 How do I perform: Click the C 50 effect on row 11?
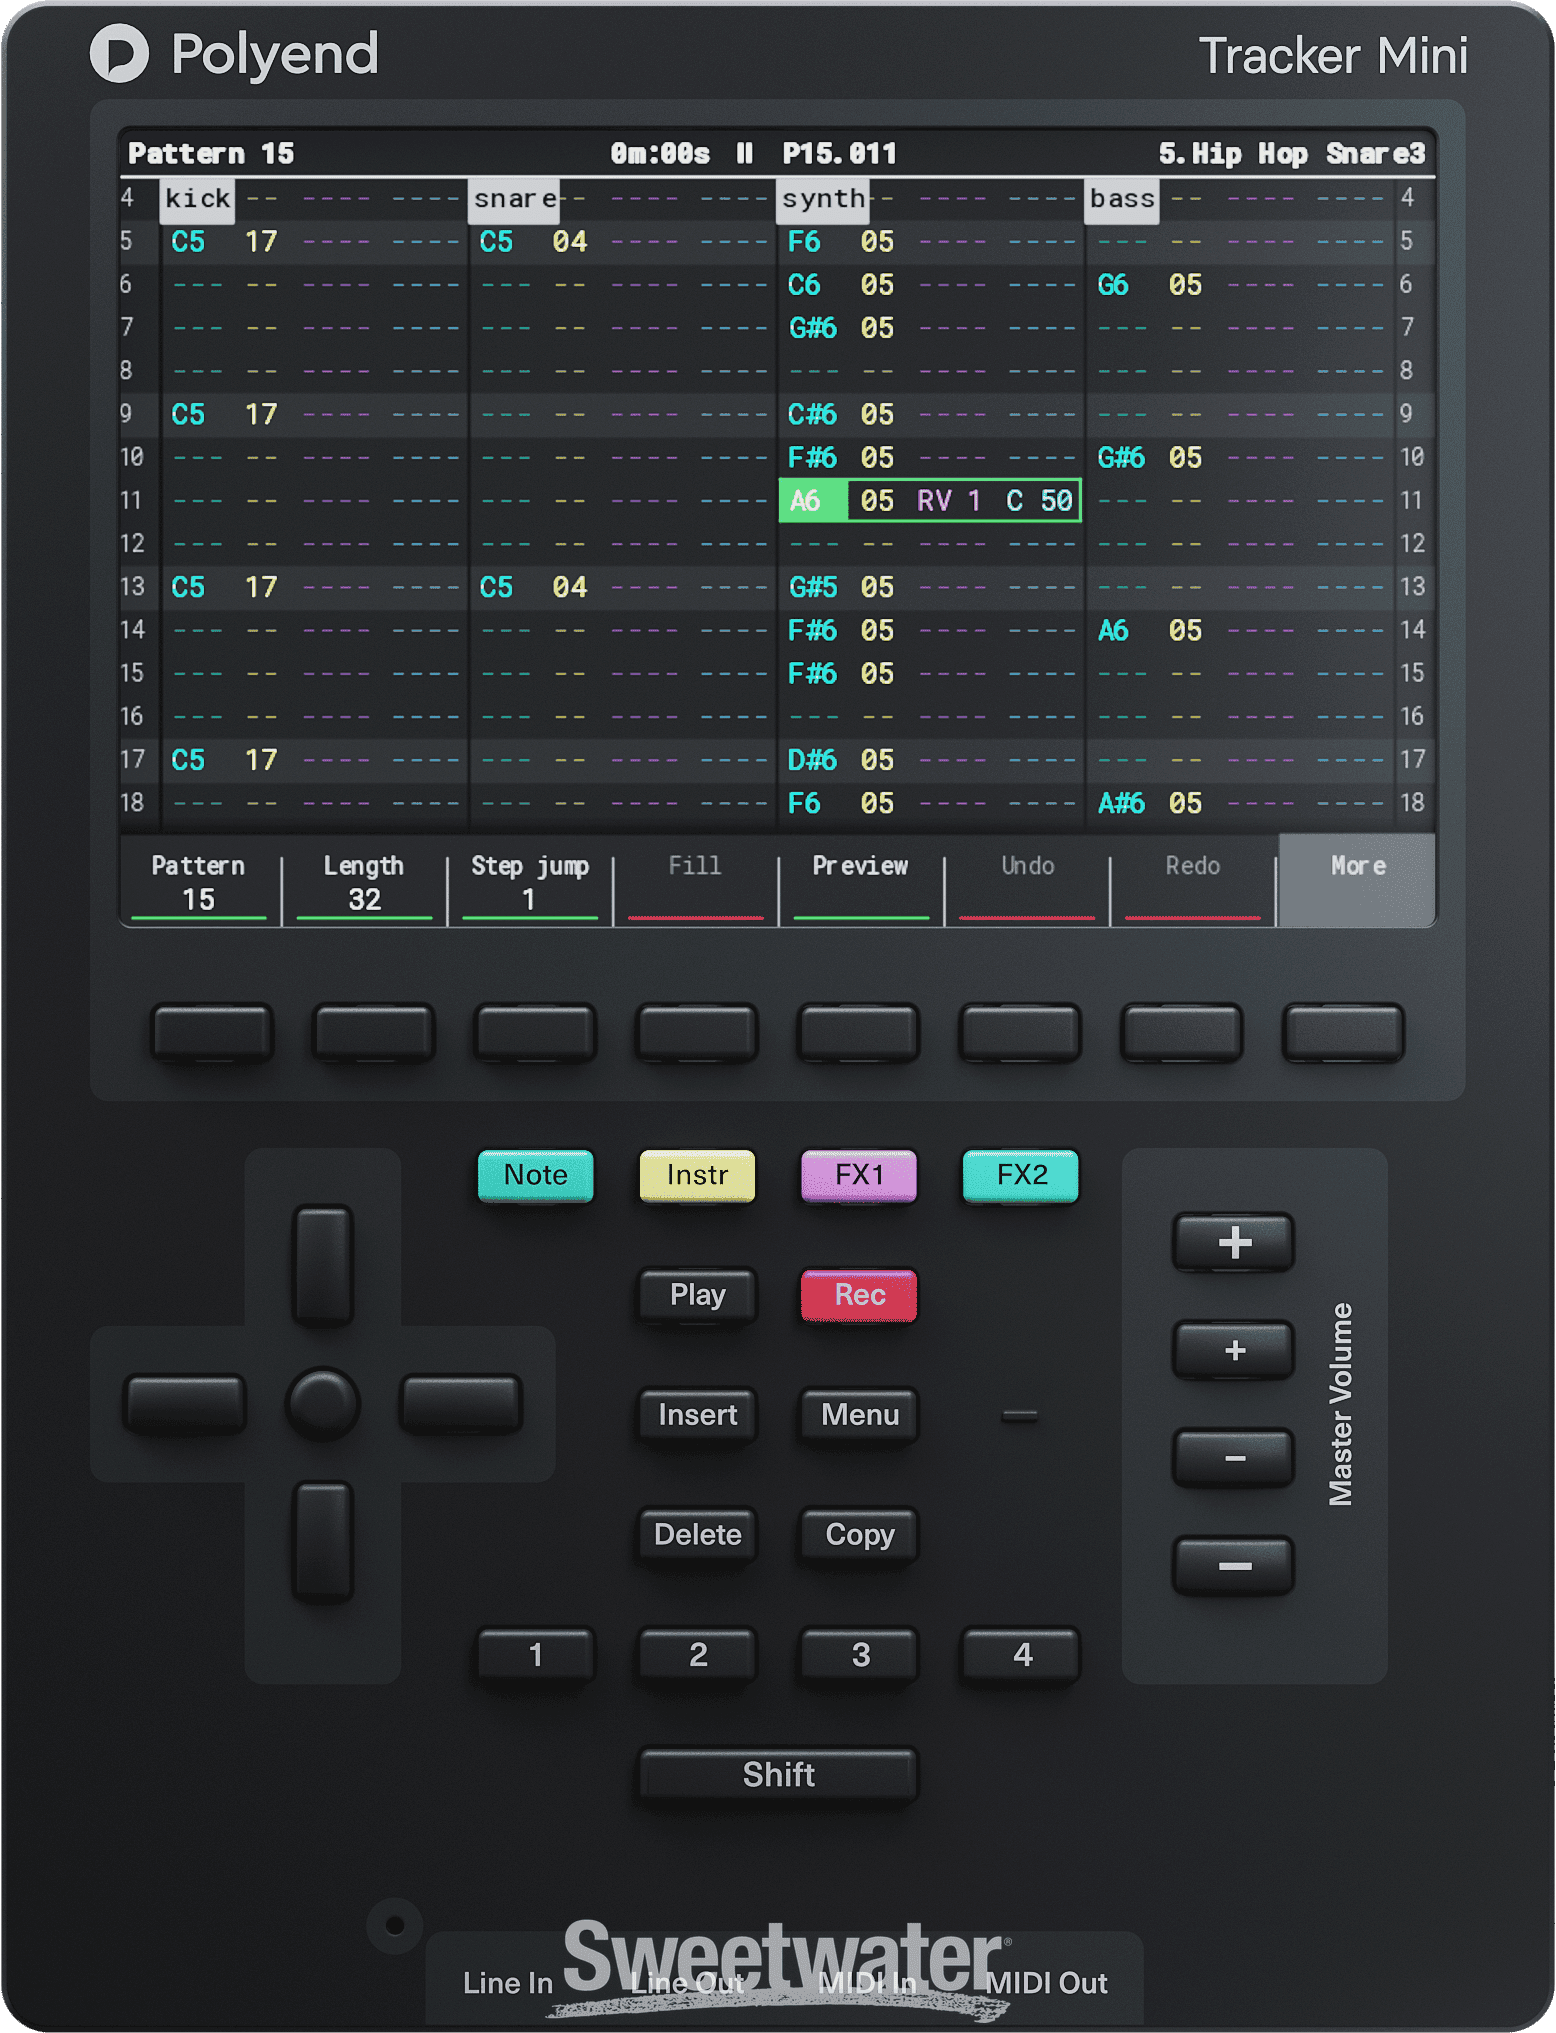[x=1039, y=501]
